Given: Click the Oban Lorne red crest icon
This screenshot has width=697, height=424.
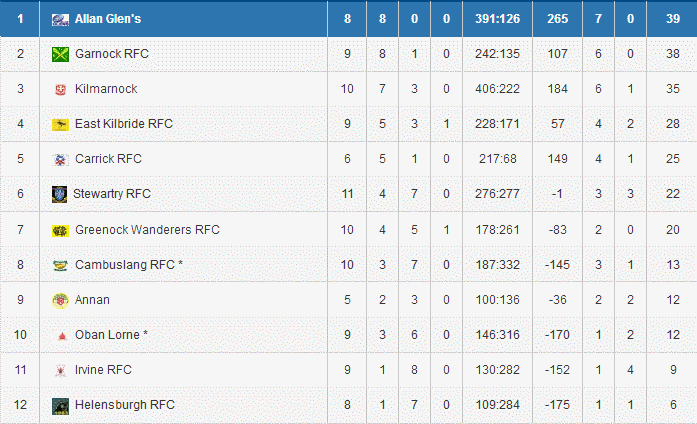Looking at the screenshot, I should pyautogui.click(x=60, y=335).
